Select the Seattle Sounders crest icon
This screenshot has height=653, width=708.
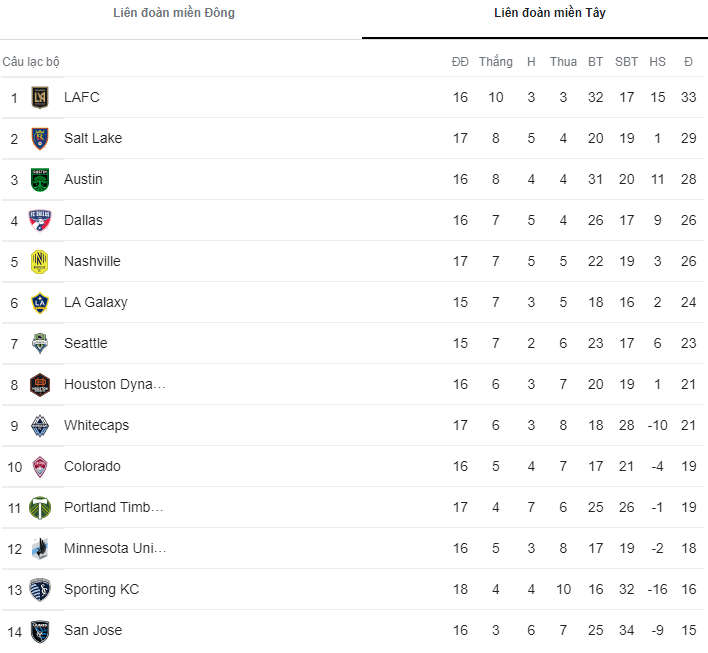(40, 344)
